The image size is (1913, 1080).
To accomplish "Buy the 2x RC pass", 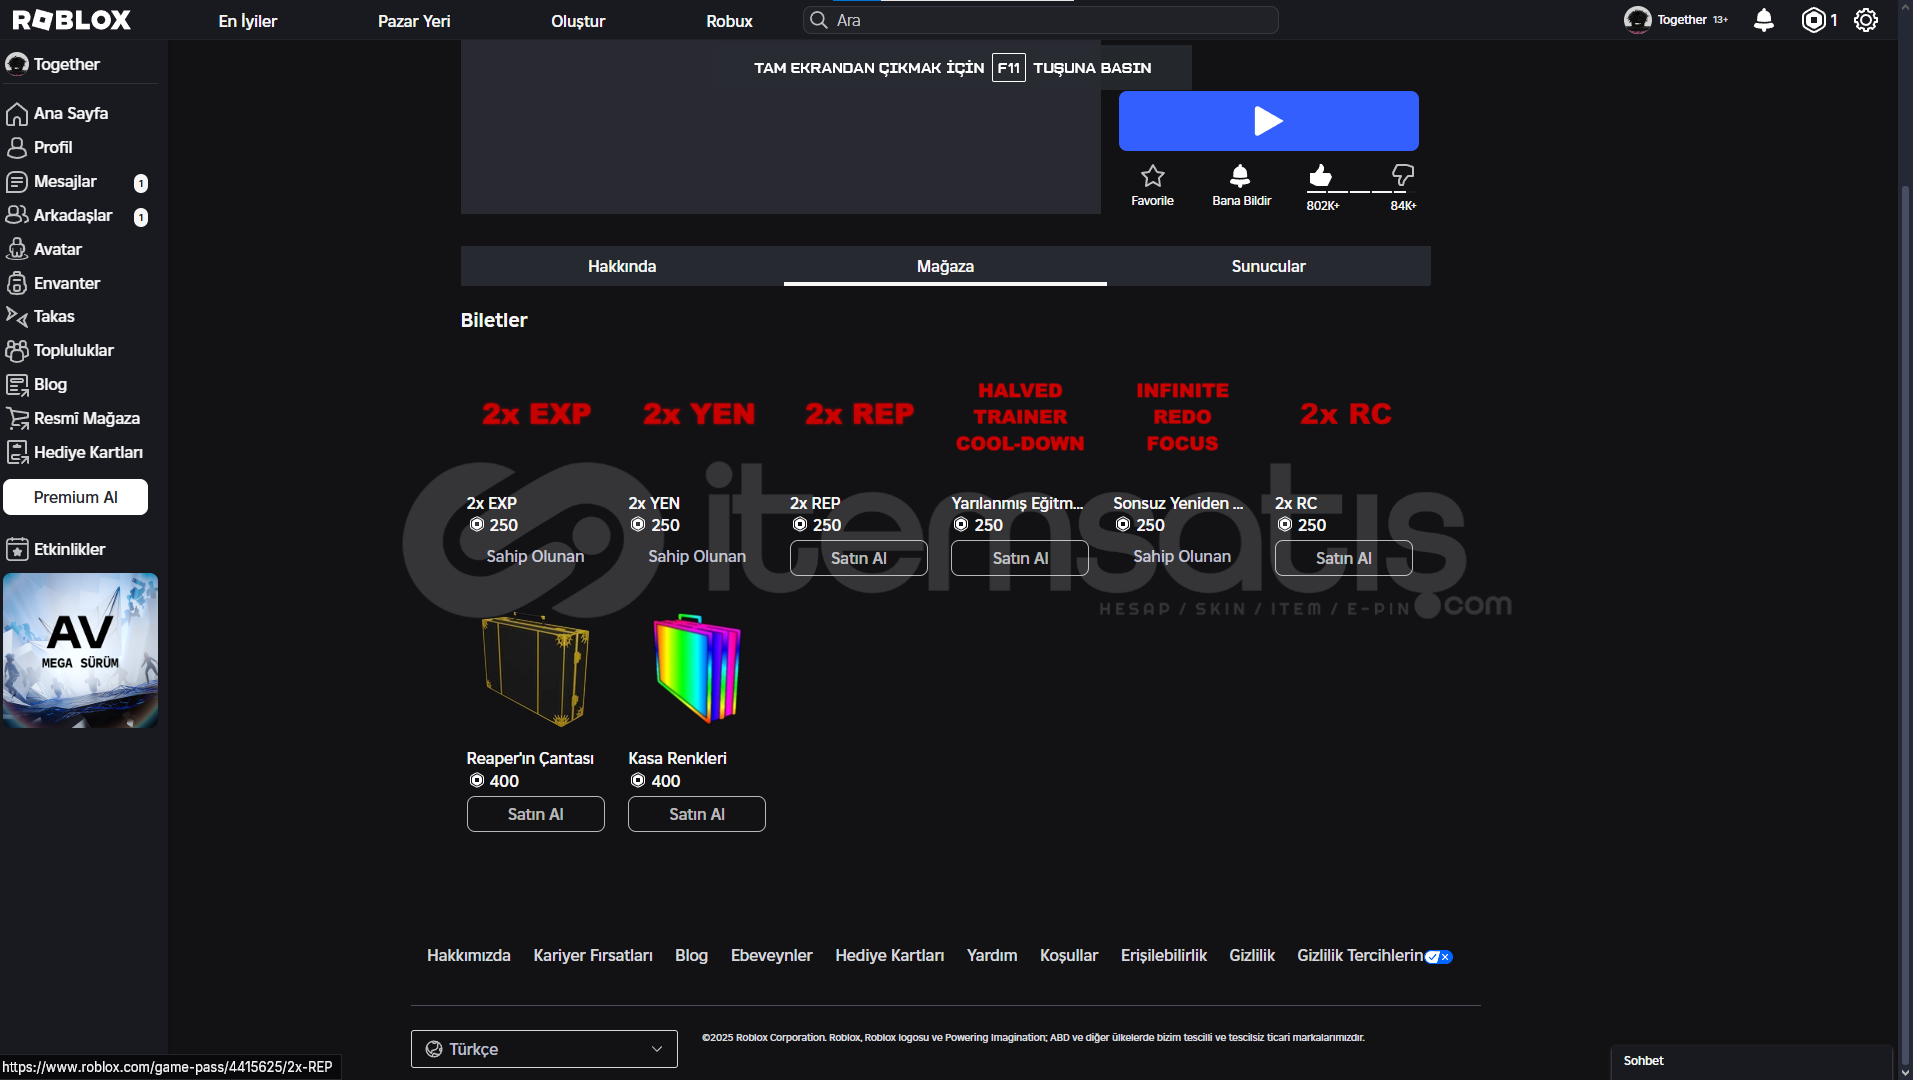I will coord(1344,558).
